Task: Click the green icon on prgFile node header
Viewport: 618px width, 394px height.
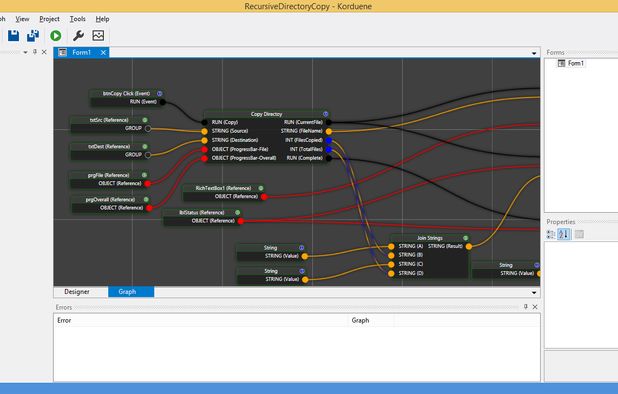Action: coord(144,175)
